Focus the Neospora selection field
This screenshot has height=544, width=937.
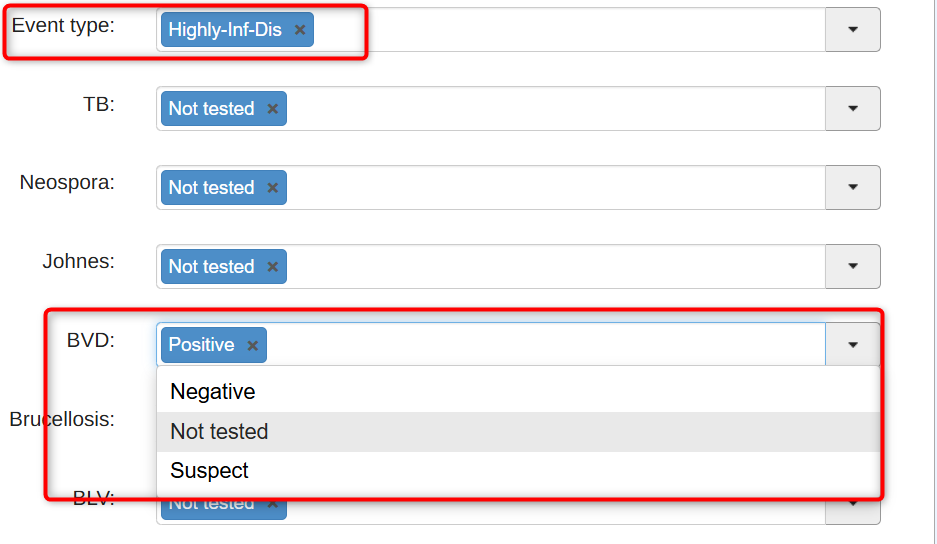[550, 188]
